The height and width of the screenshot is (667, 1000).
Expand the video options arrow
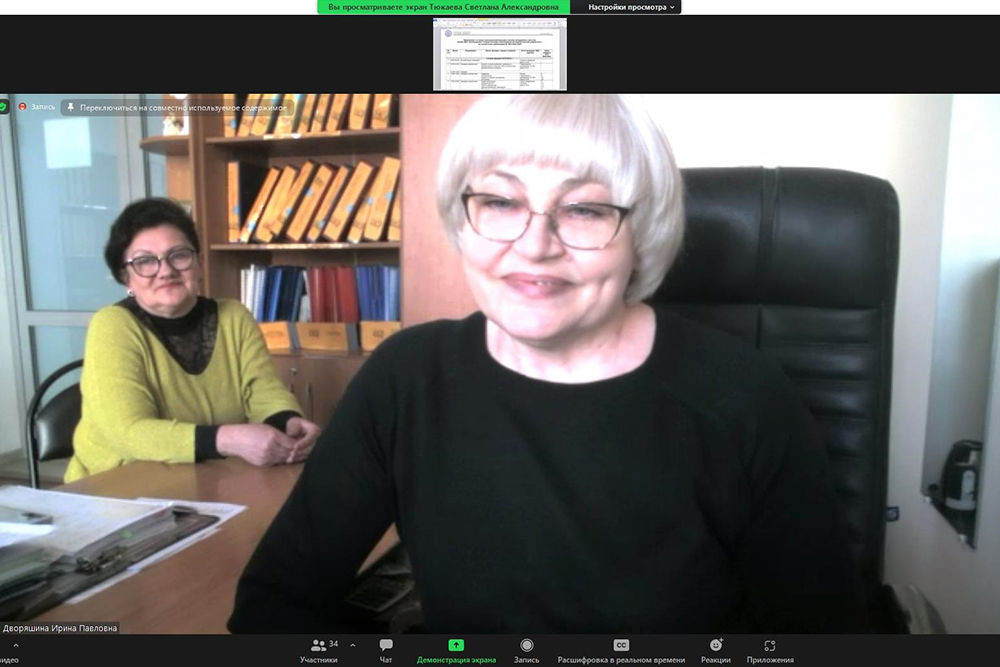tap(16, 645)
